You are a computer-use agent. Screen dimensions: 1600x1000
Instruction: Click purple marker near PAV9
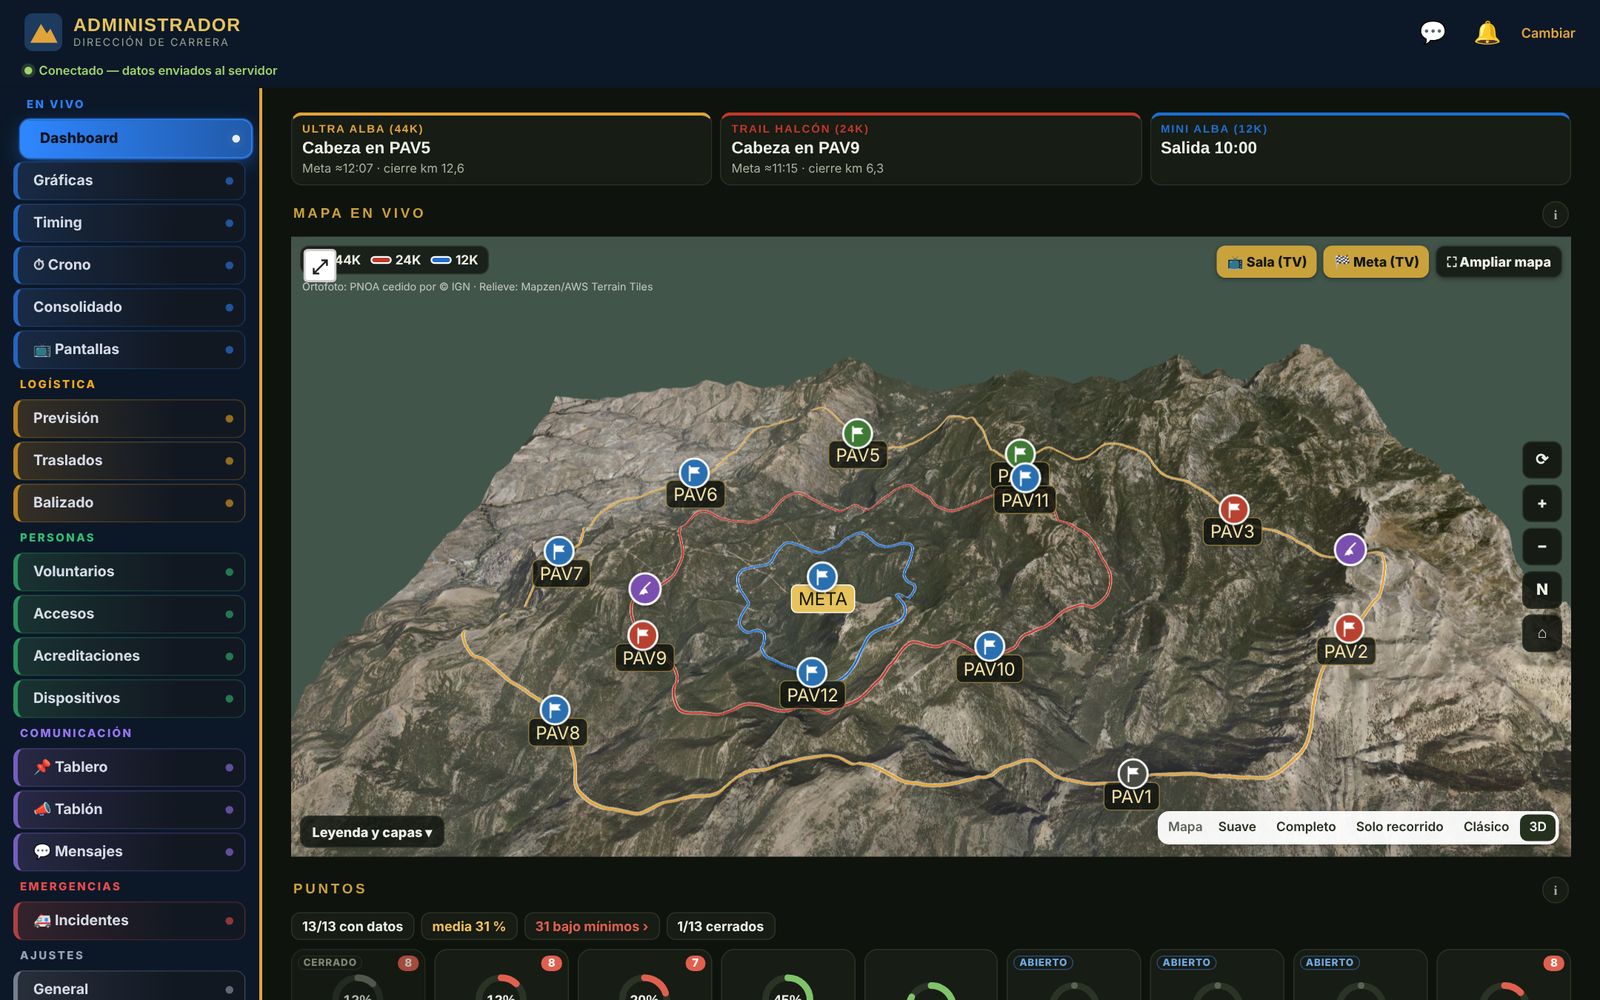(x=645, y=589)
